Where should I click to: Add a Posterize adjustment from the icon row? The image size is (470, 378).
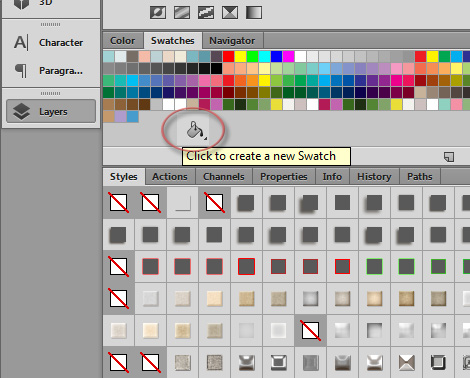tap(182, 13)
